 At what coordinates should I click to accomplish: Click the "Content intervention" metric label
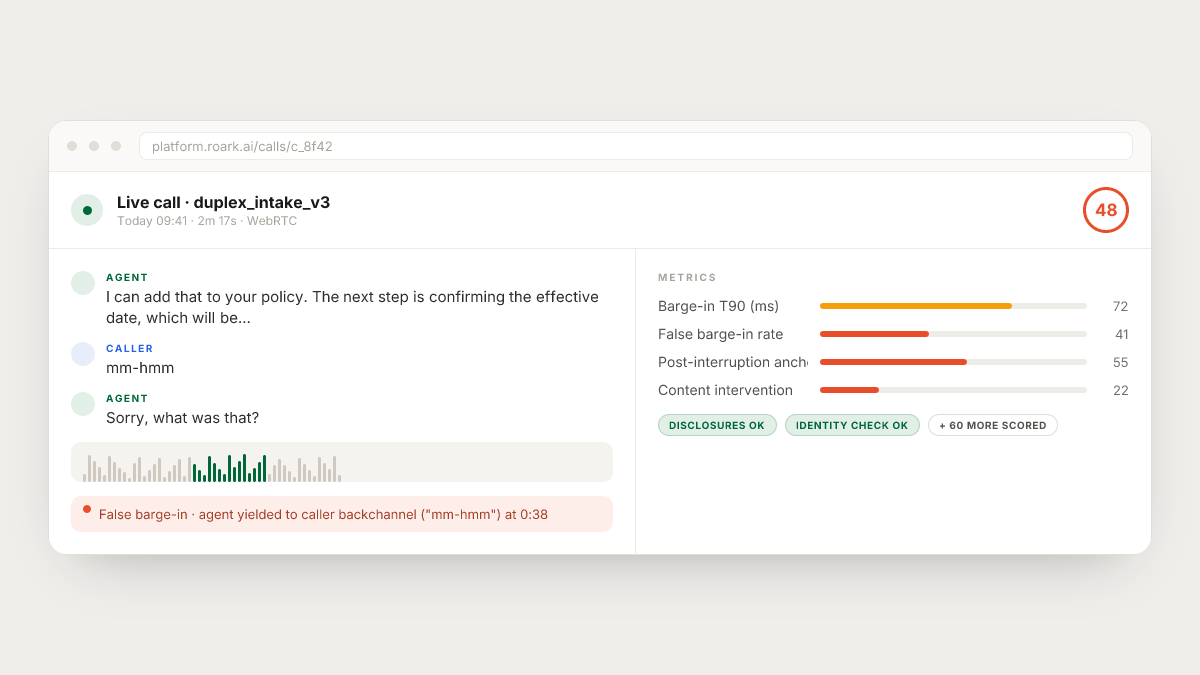click(725, 390)
